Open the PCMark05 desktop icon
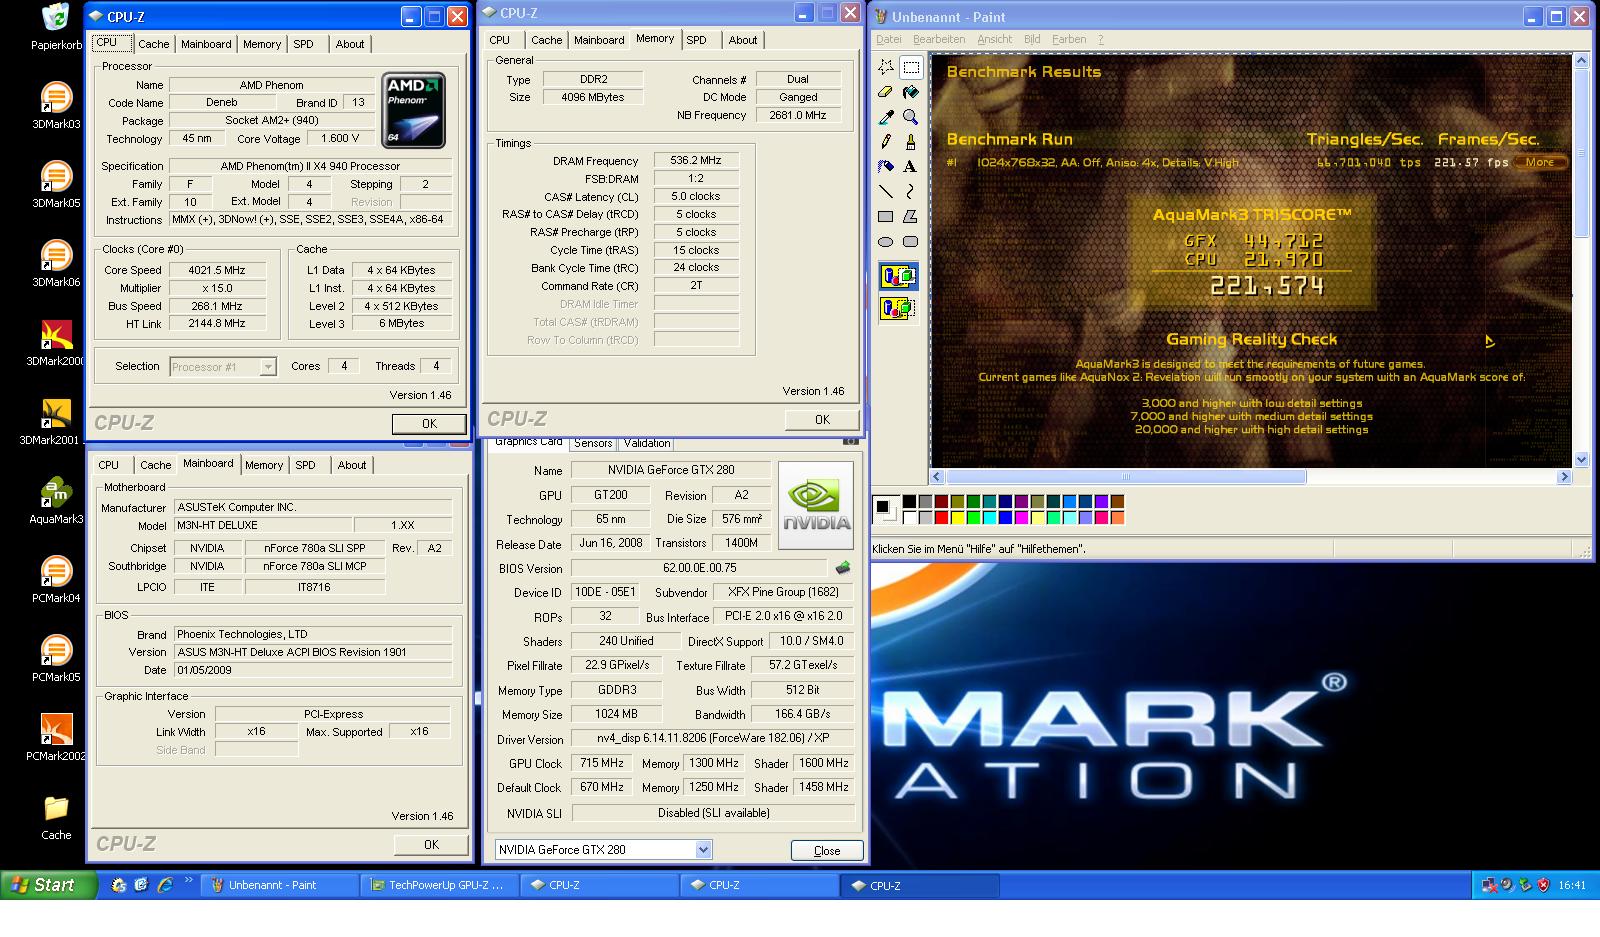The width and height of the screenshot is (1600, 937). point(56,658)
